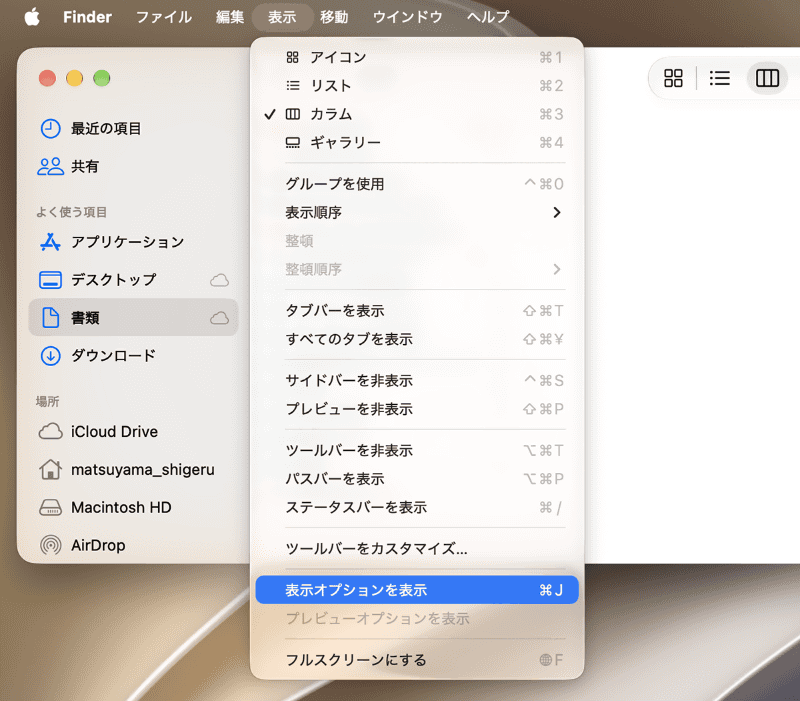The height and width of the screenshot is (701, 800).
Task: Choose サイドバーを非表示
Action: [417, 381]
